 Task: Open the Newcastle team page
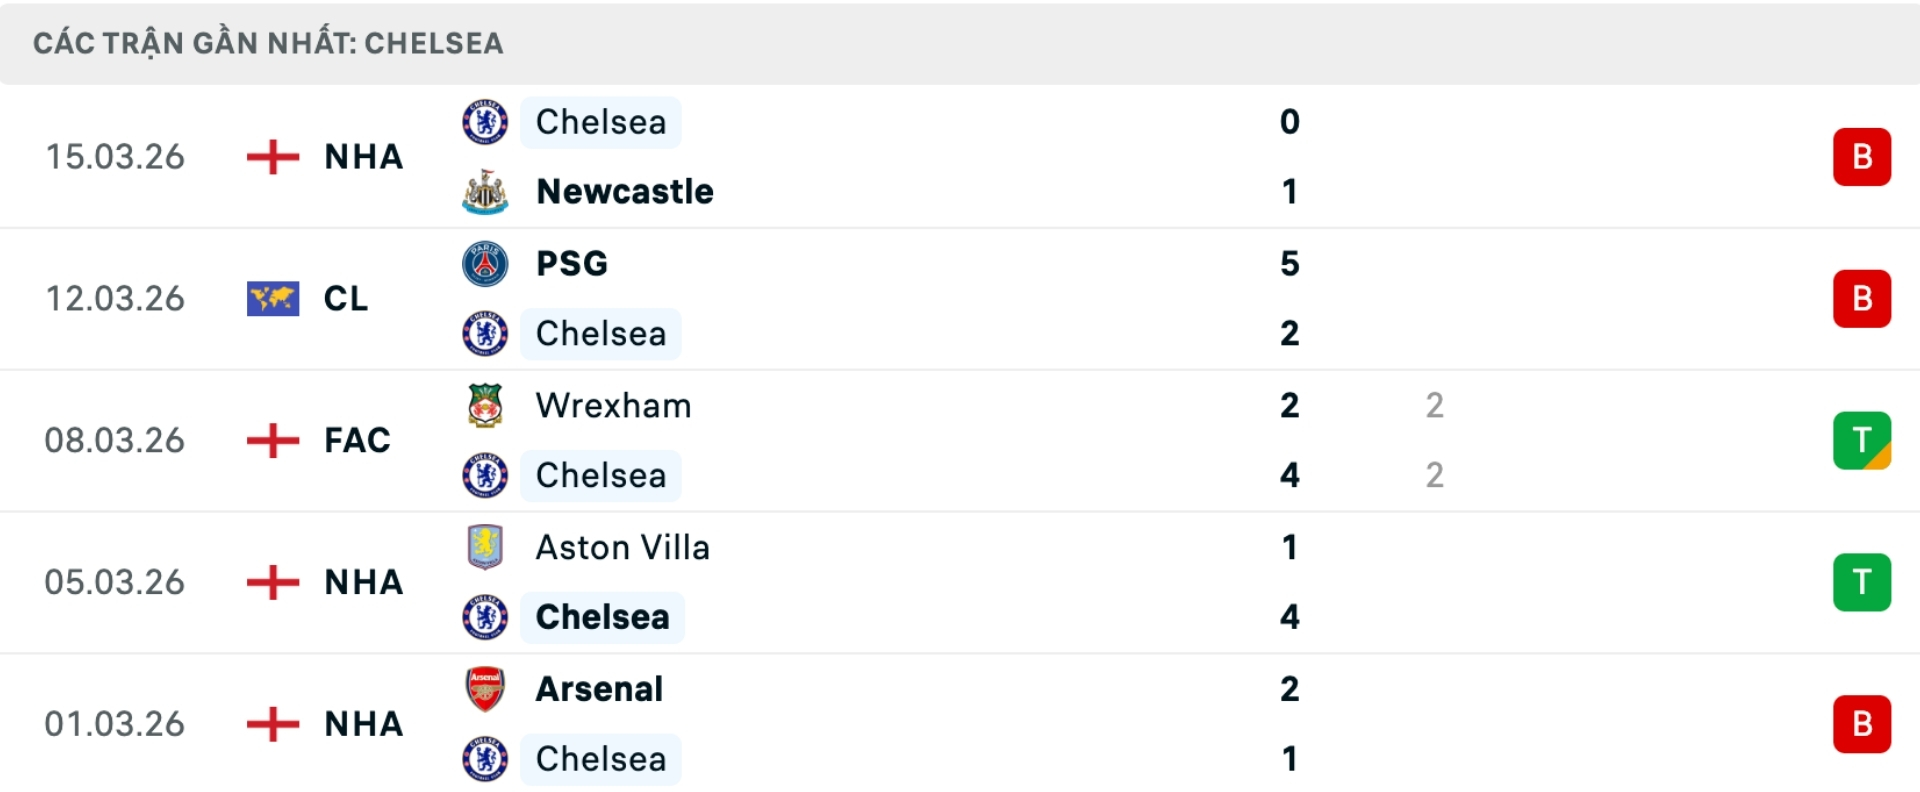point(624,192)
